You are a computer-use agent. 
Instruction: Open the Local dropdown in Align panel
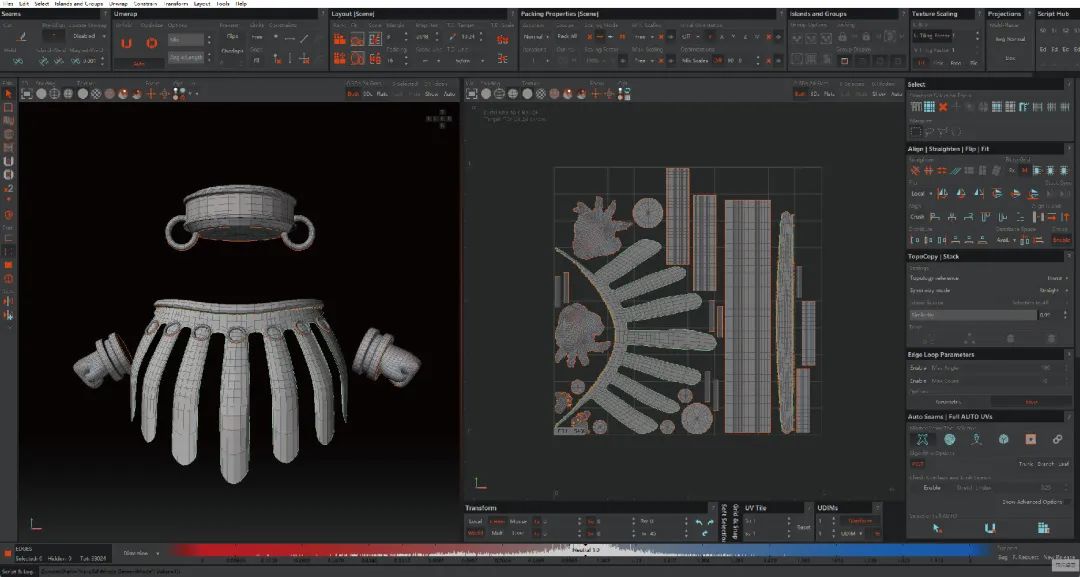[x=919, y=194]
